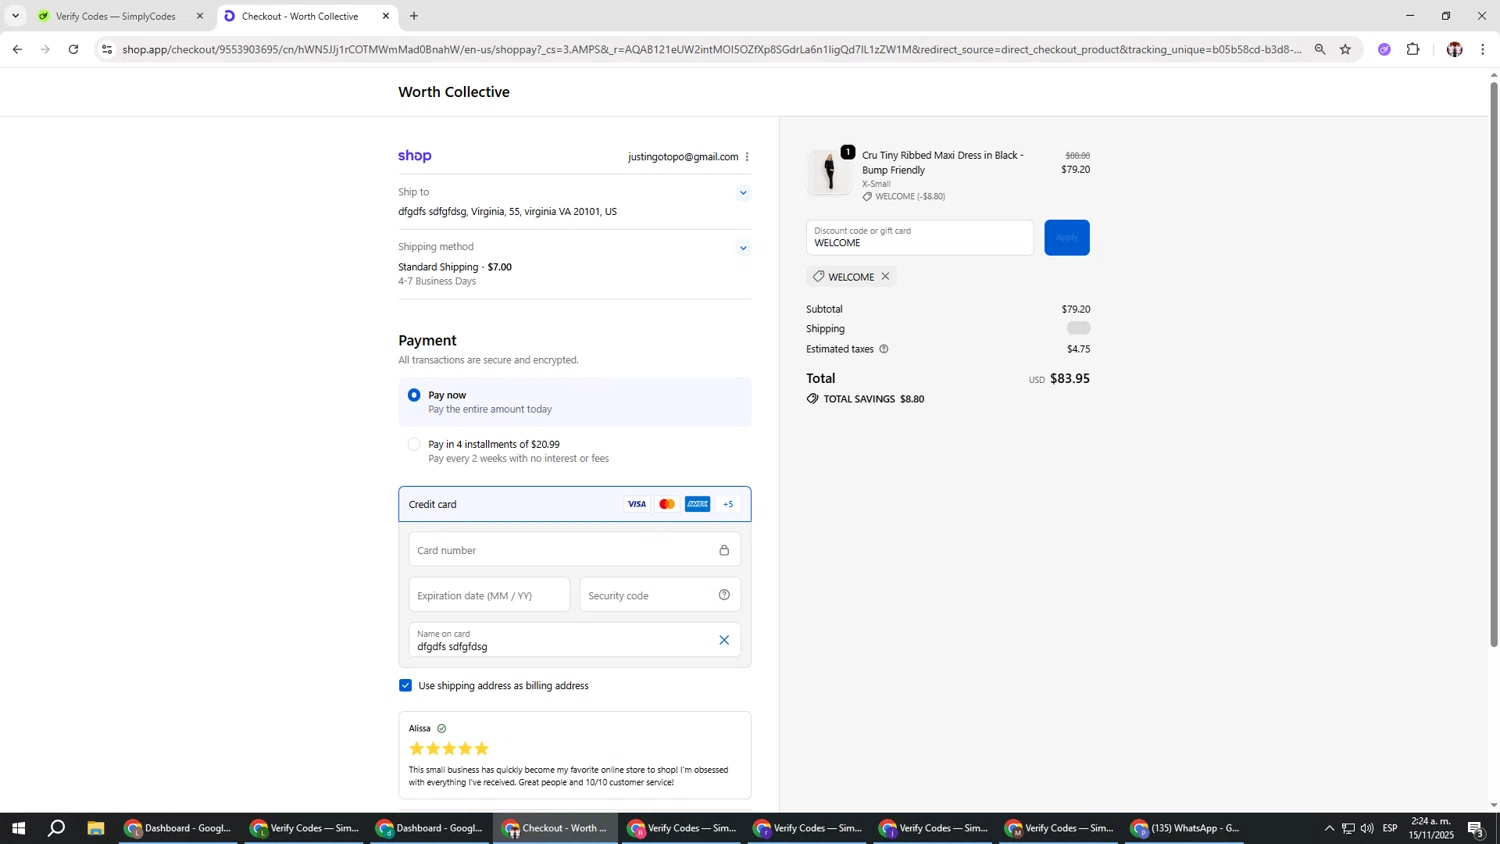Remove the WELCOME discount tag

tap(885, 277)
